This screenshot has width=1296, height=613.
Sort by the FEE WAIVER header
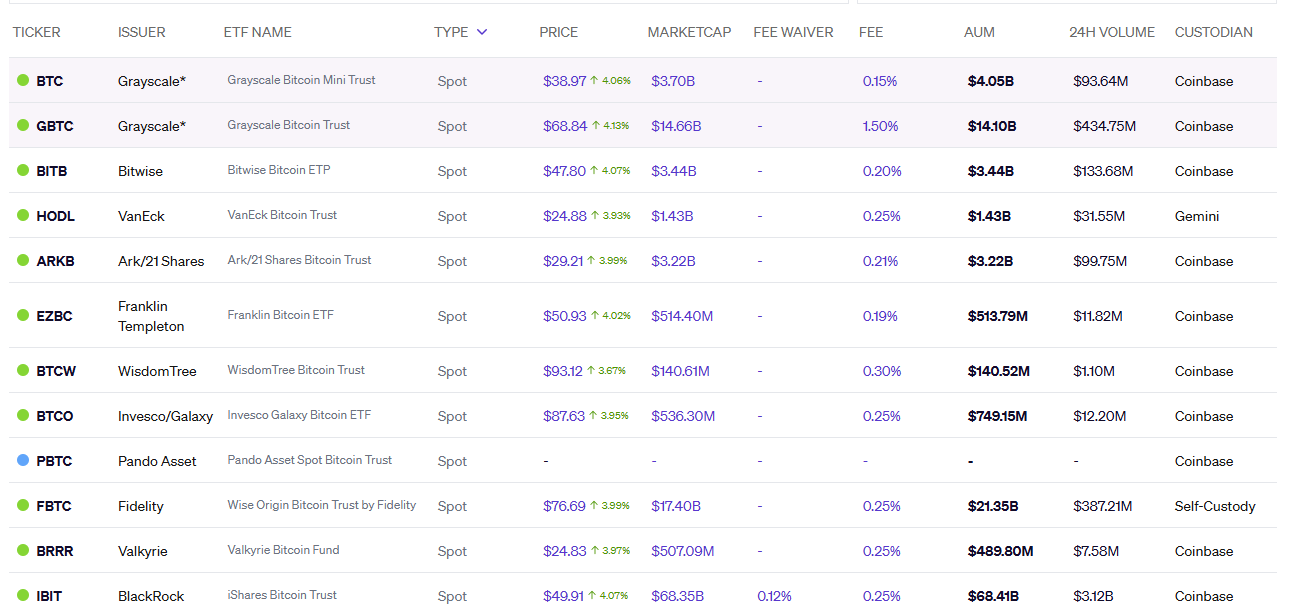[793, 32]
